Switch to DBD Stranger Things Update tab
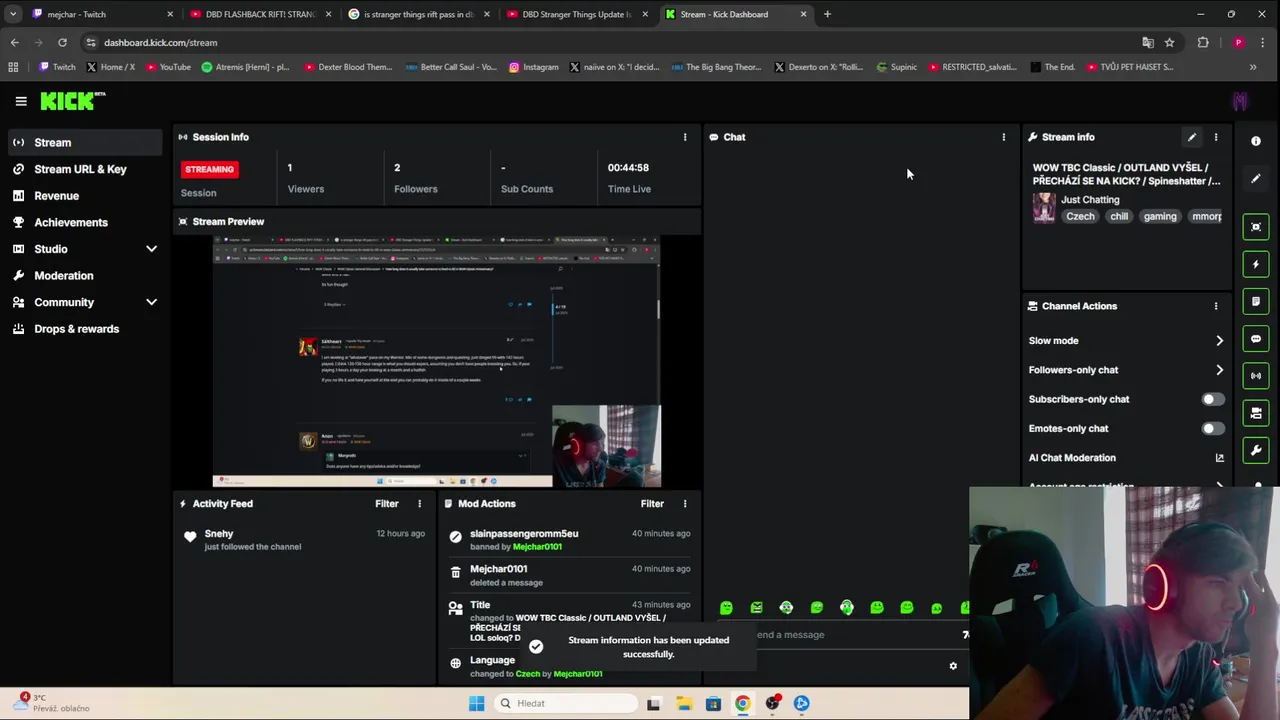 click(577, 14)
